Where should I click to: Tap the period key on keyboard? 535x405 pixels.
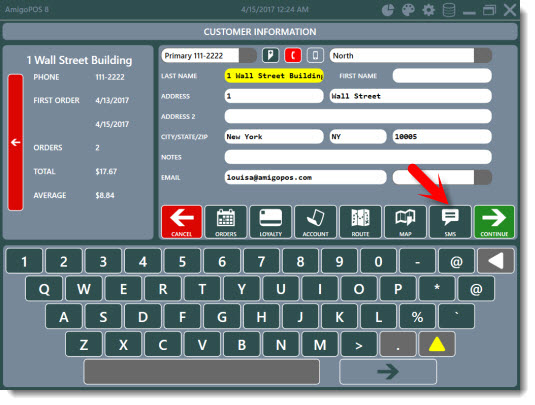(x=398, y=345)
